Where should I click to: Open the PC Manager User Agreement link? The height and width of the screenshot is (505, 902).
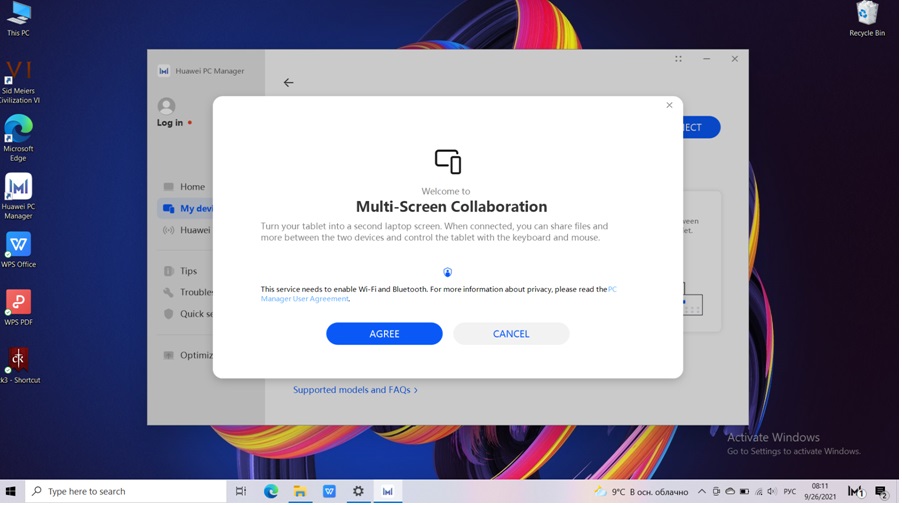tap(305, 299)
